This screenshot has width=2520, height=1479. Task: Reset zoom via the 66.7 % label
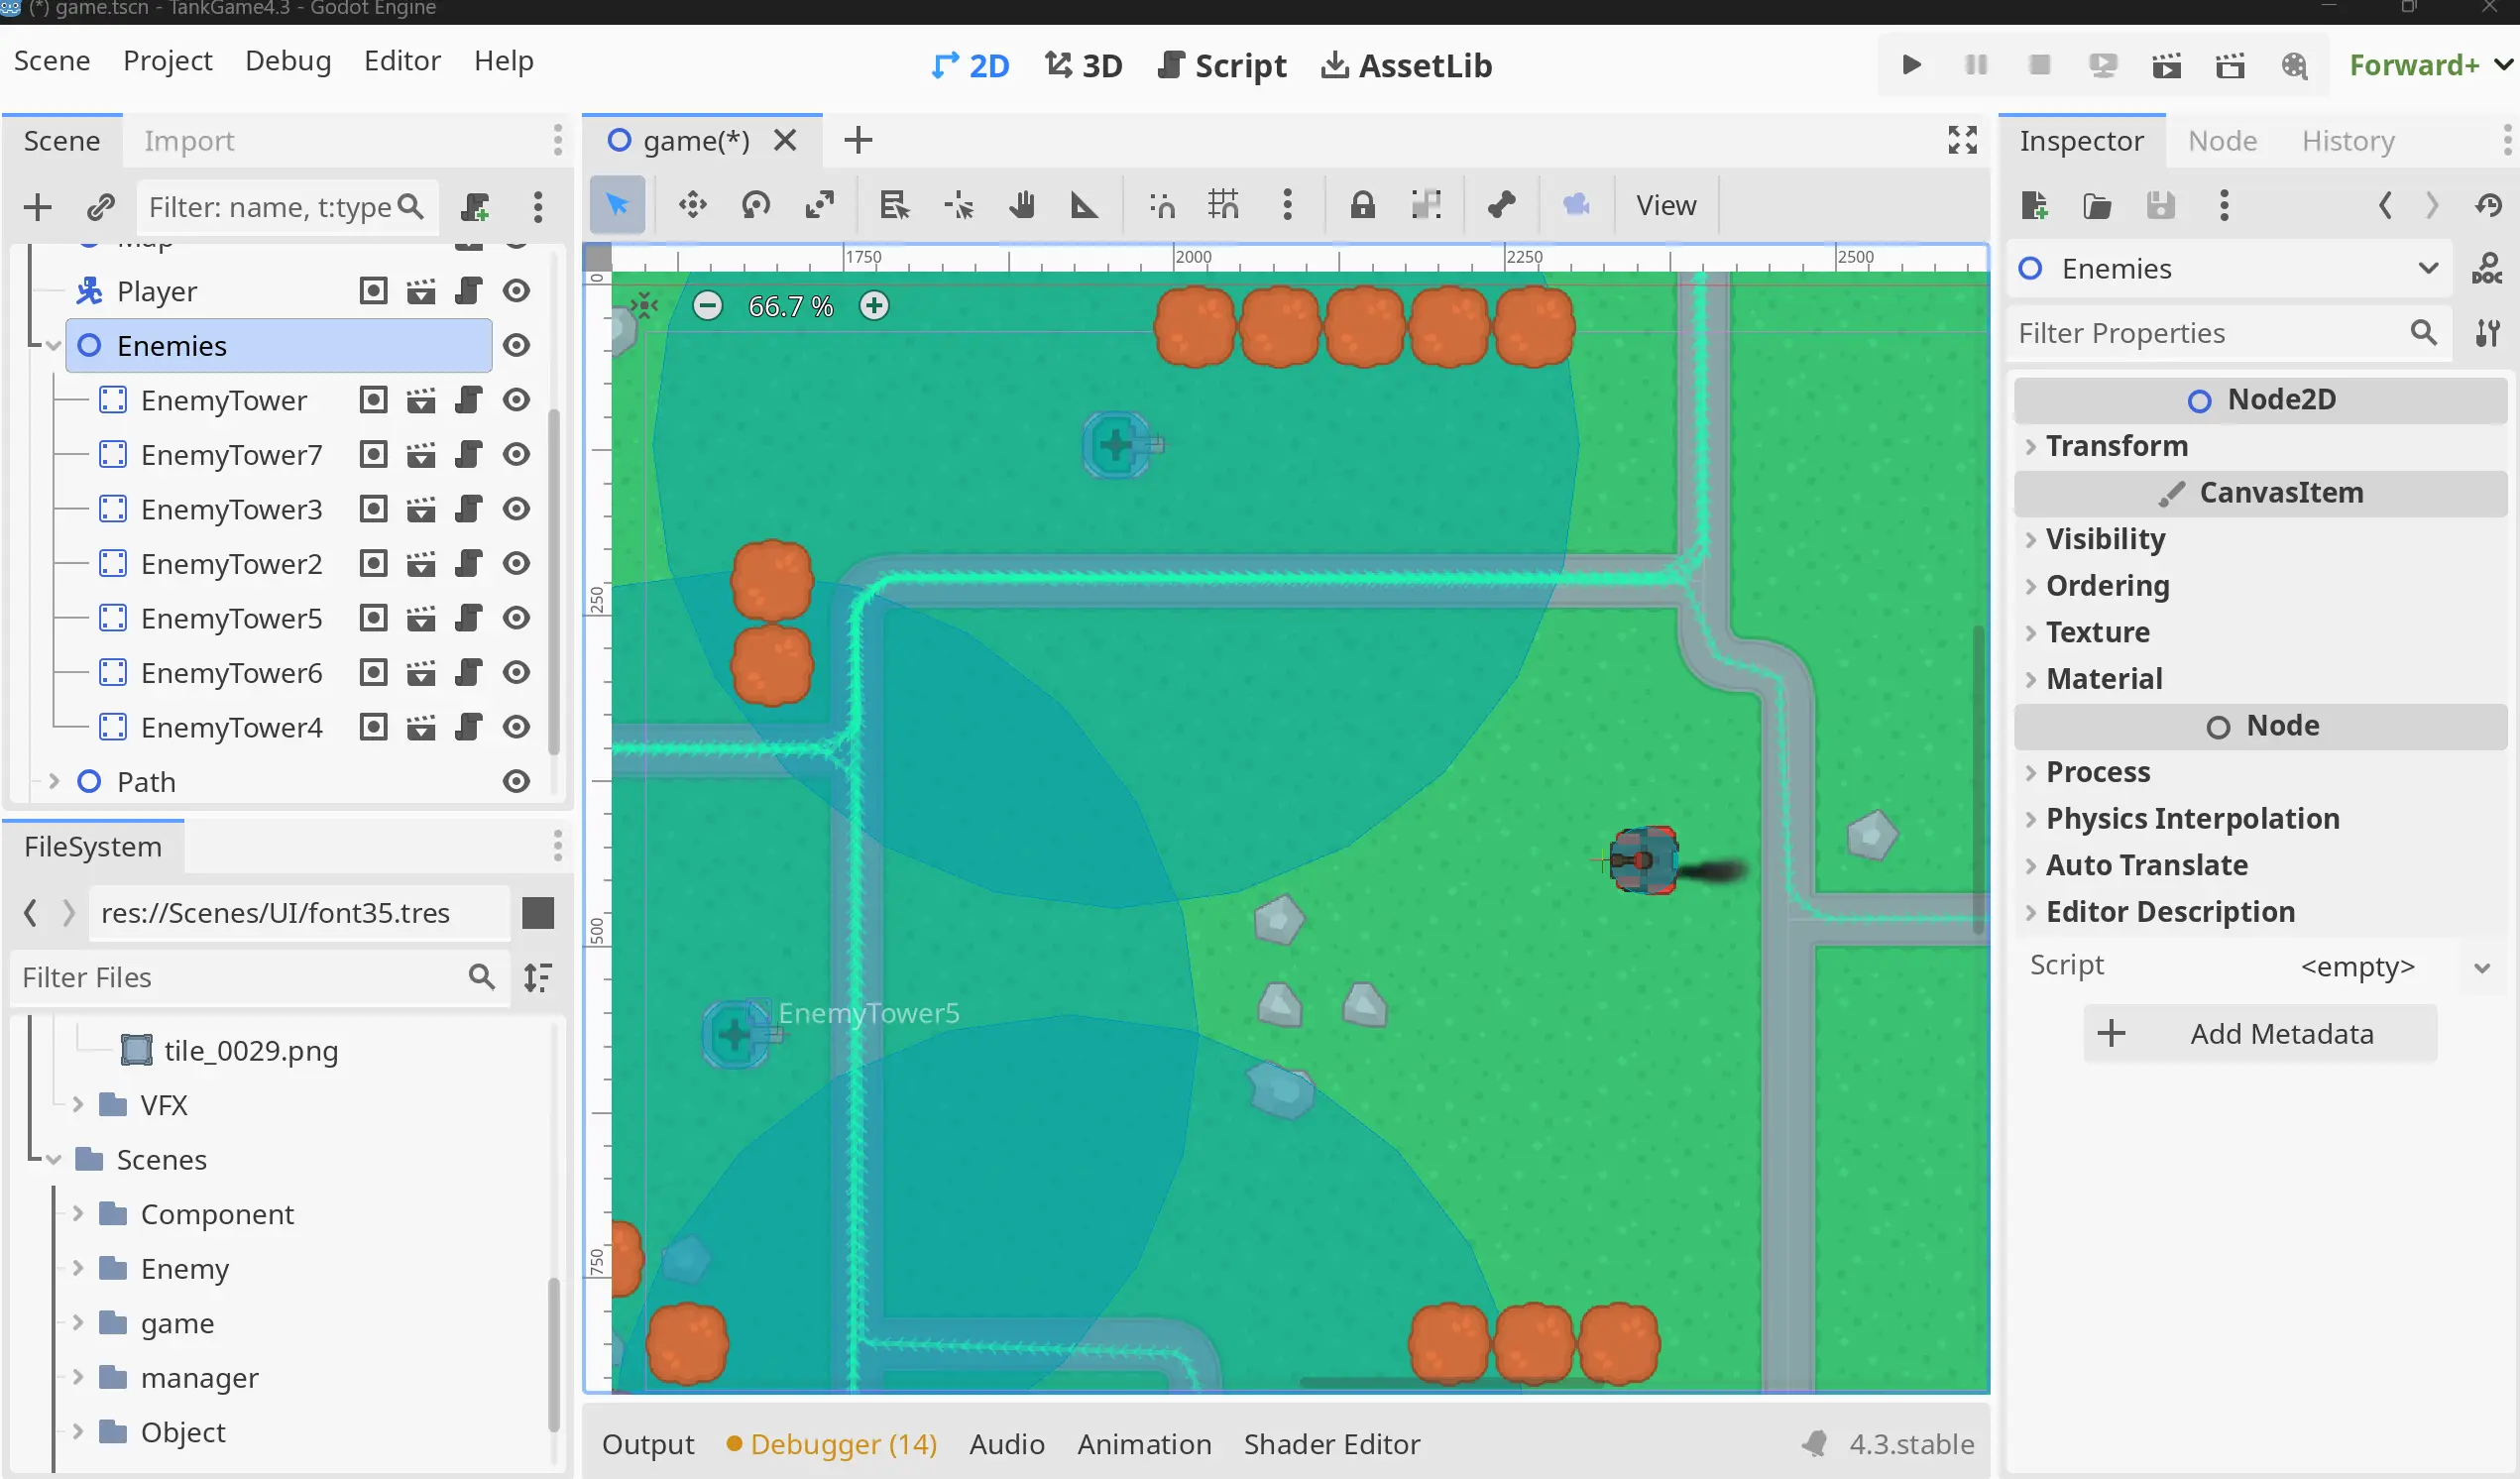coord(791,306)
